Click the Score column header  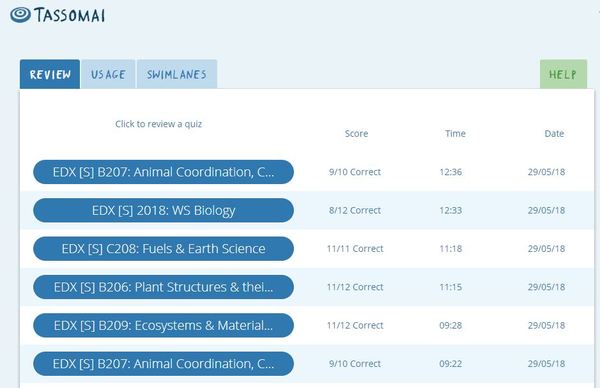click(x=356, y=134)
